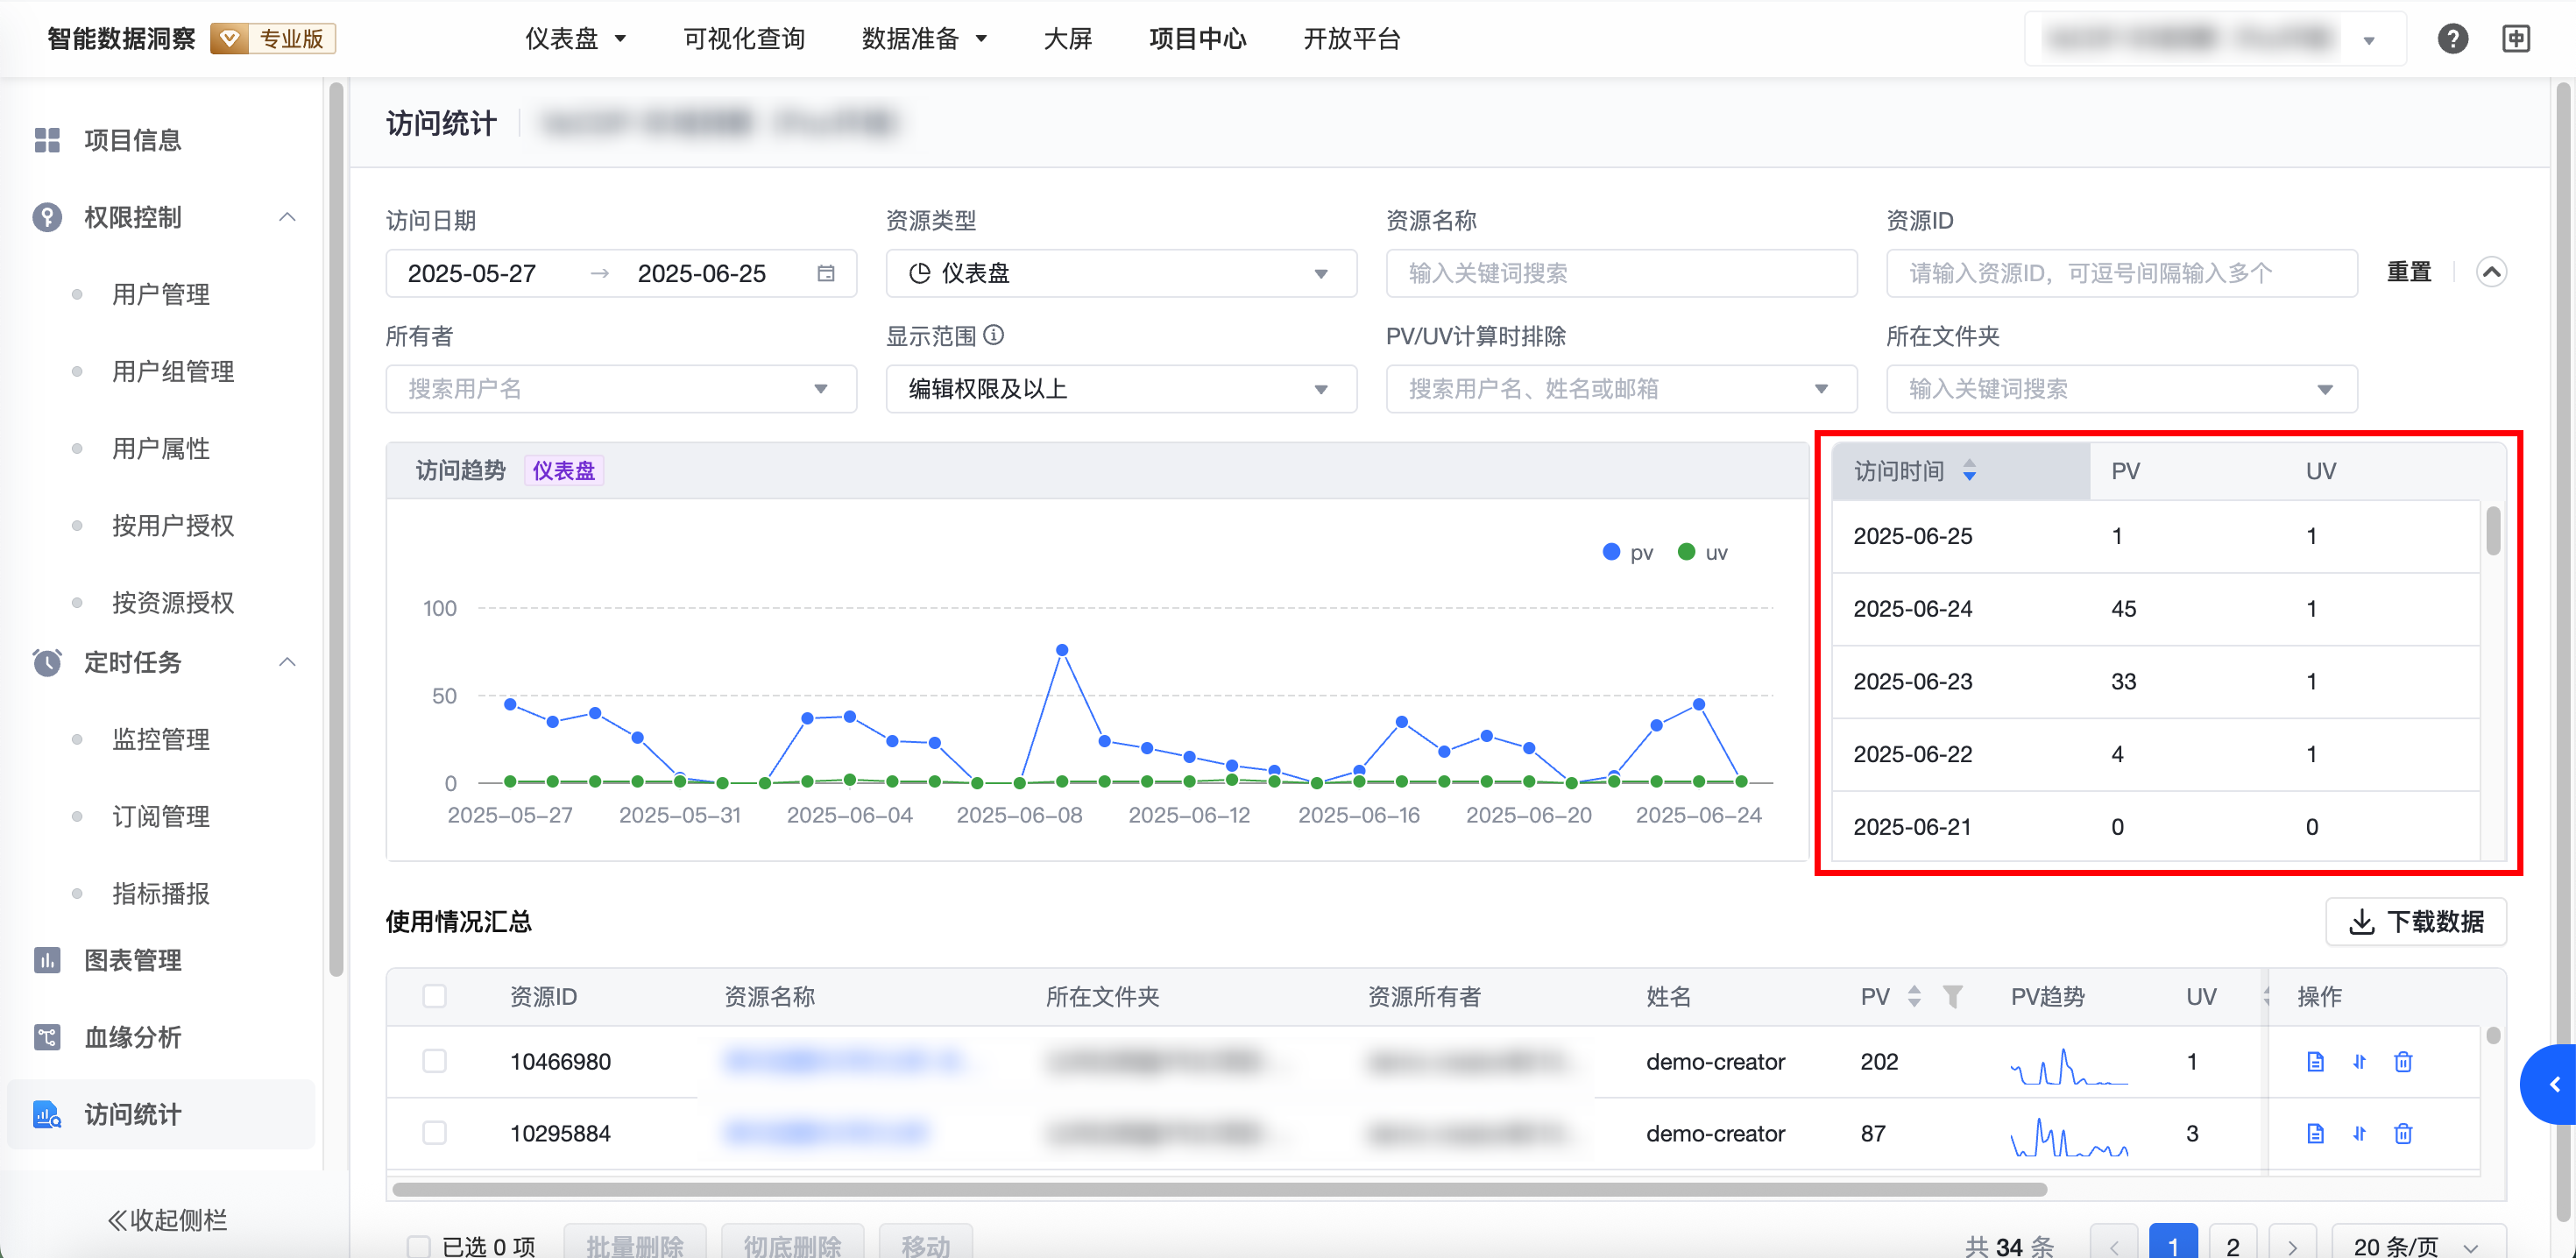Toggle the pv legend marker in chart
Screen dimensions: 2576x1258
[x=1611, y=552]
